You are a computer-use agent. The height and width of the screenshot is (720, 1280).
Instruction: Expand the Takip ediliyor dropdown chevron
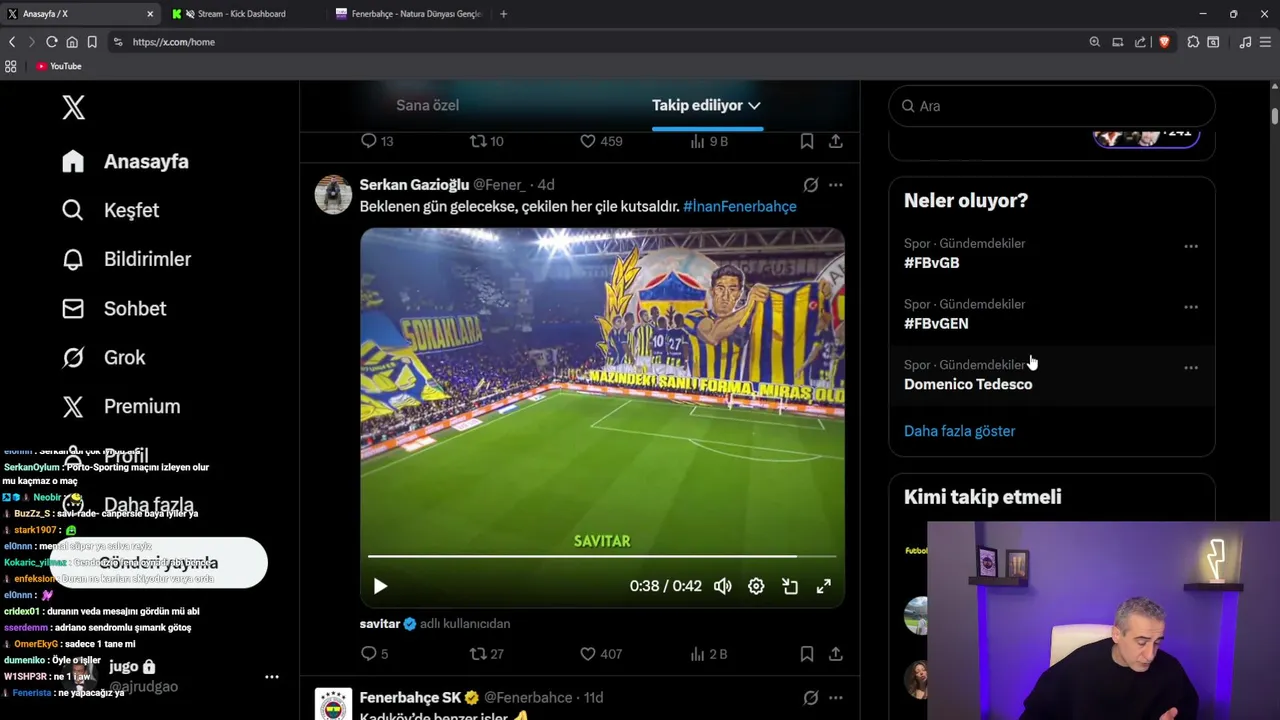point(754,105)
